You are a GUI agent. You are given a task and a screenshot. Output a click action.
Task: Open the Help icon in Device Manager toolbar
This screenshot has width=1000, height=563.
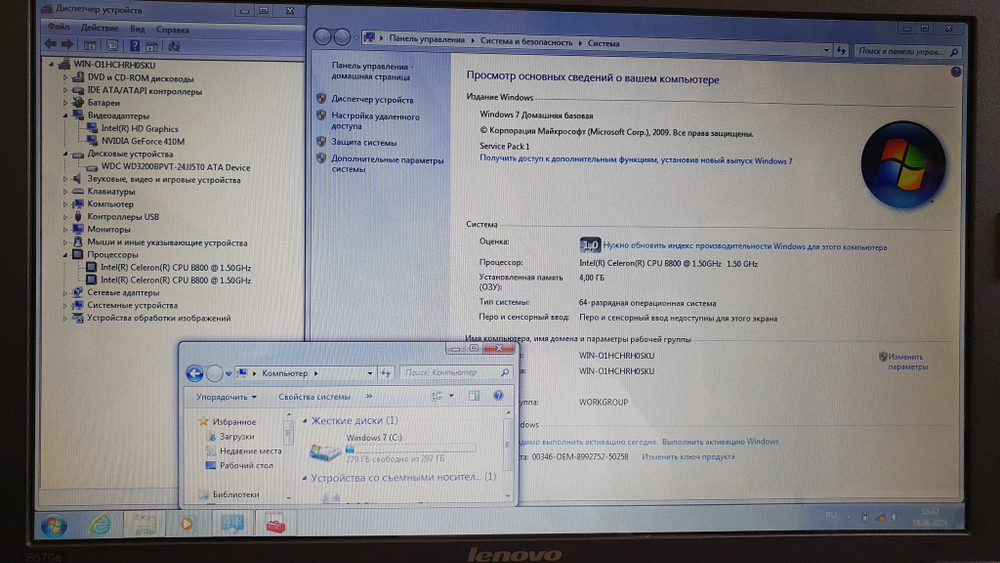[135, 46]
